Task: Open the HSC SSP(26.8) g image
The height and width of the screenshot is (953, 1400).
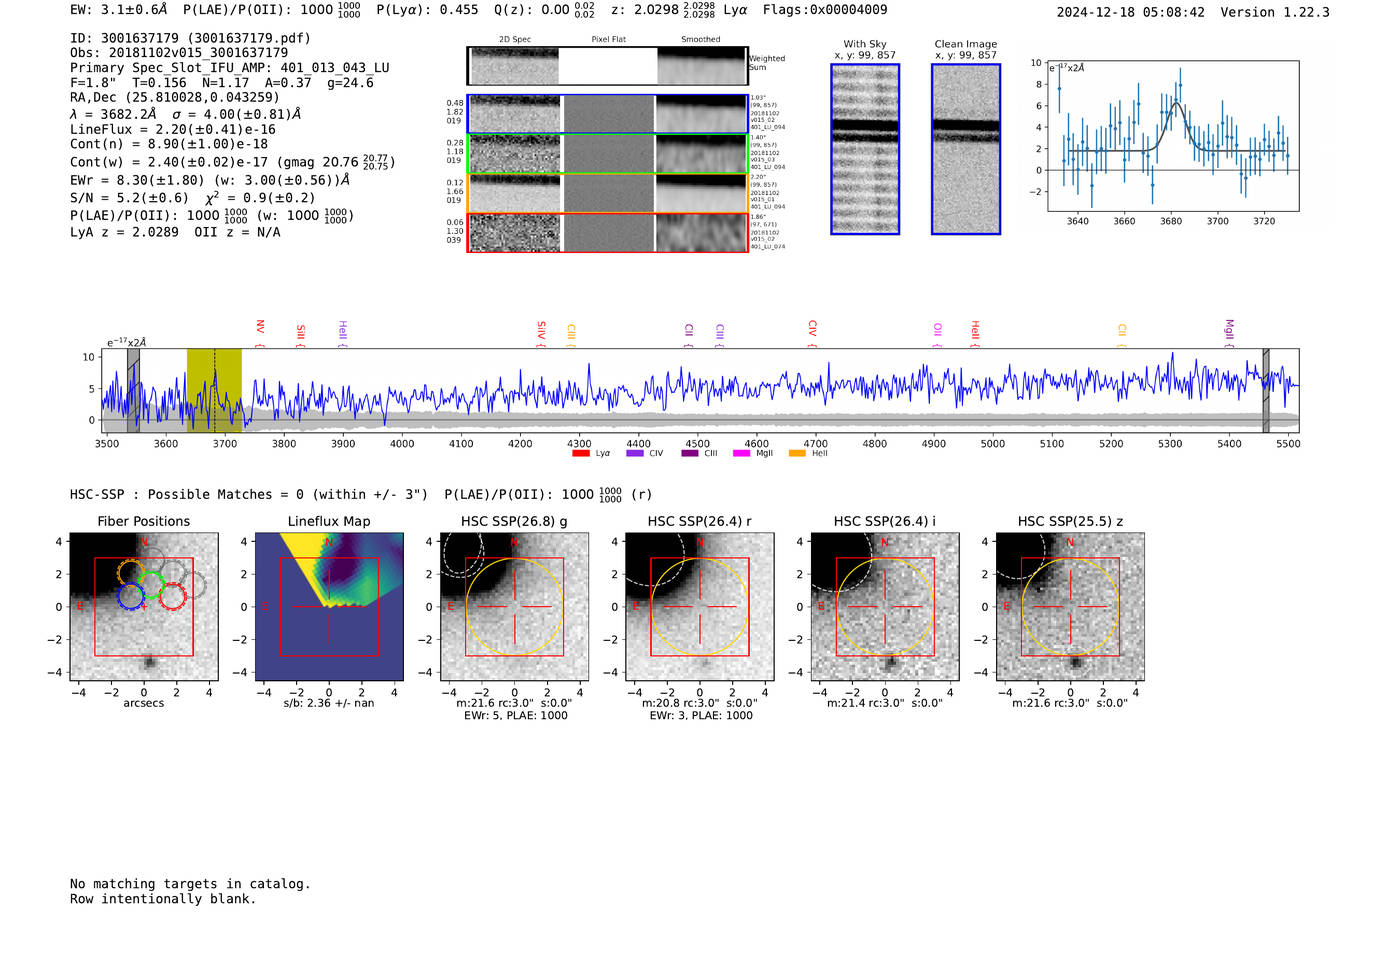Action: coord(514,607)
